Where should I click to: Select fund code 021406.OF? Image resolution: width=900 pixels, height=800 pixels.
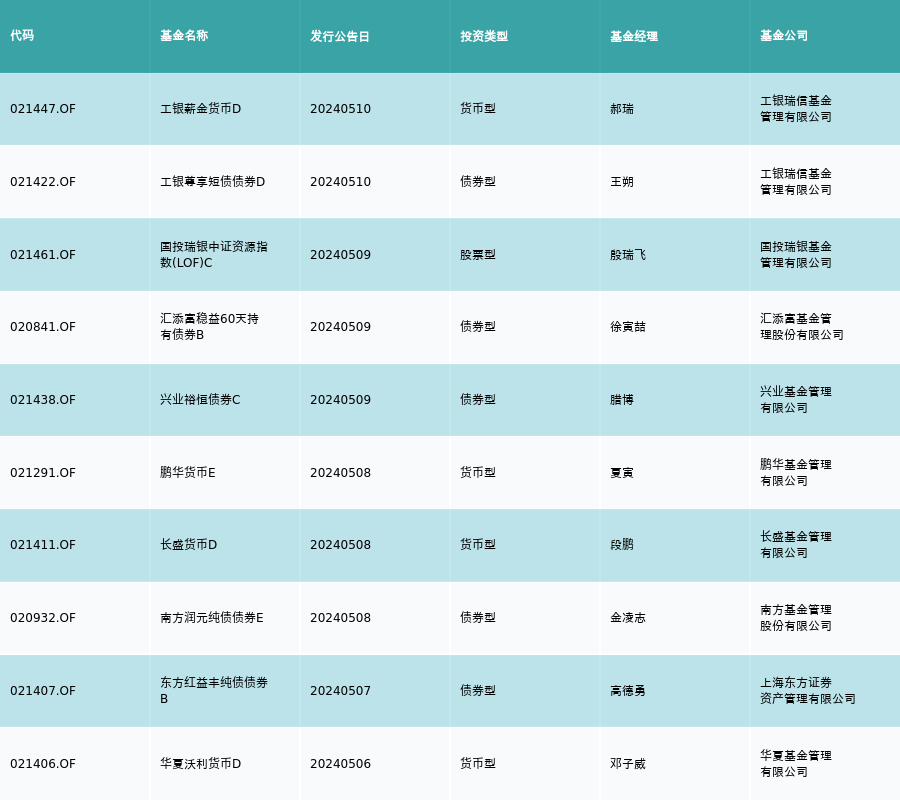pos(43,763)
